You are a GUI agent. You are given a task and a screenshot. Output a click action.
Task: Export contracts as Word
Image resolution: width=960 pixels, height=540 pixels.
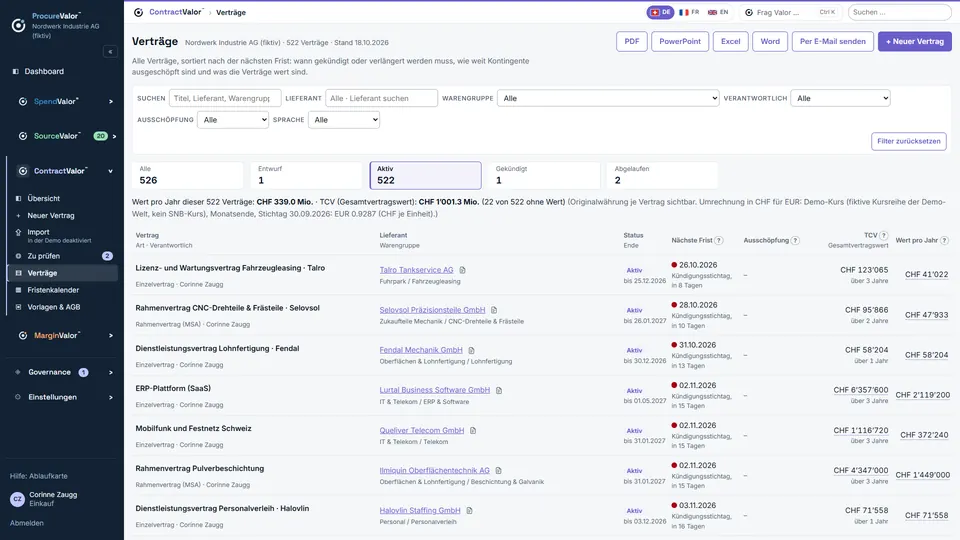click(x=770, y=42)
